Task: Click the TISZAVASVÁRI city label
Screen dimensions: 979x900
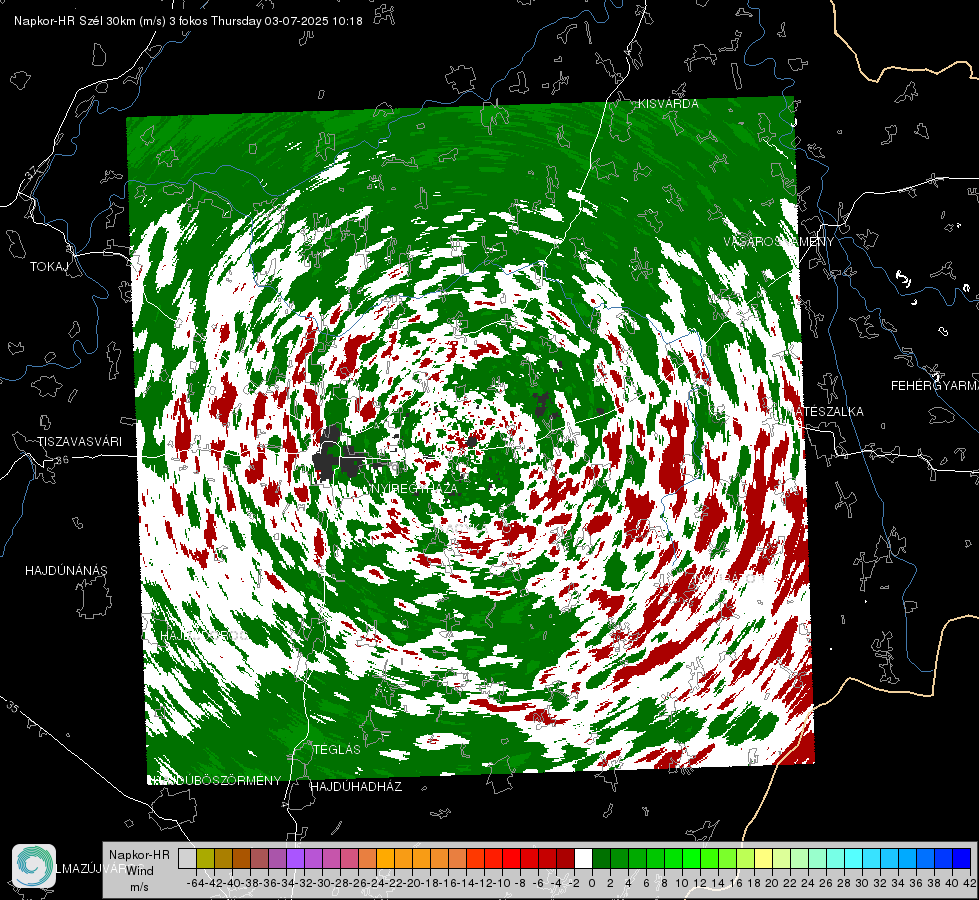Action: [79, 442]
